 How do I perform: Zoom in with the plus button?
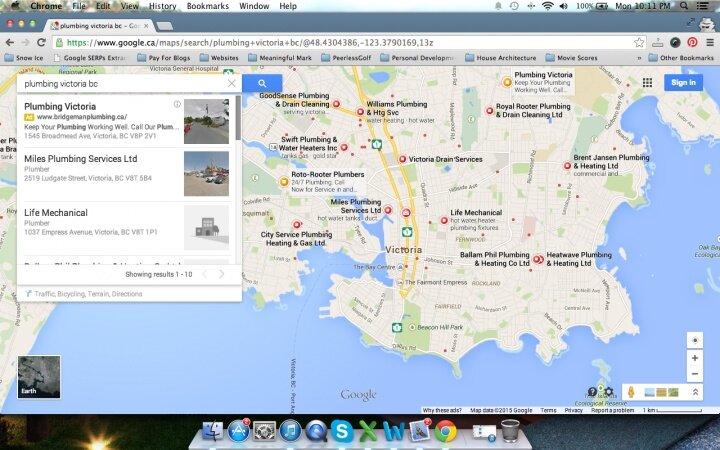(x=695, y=358)
